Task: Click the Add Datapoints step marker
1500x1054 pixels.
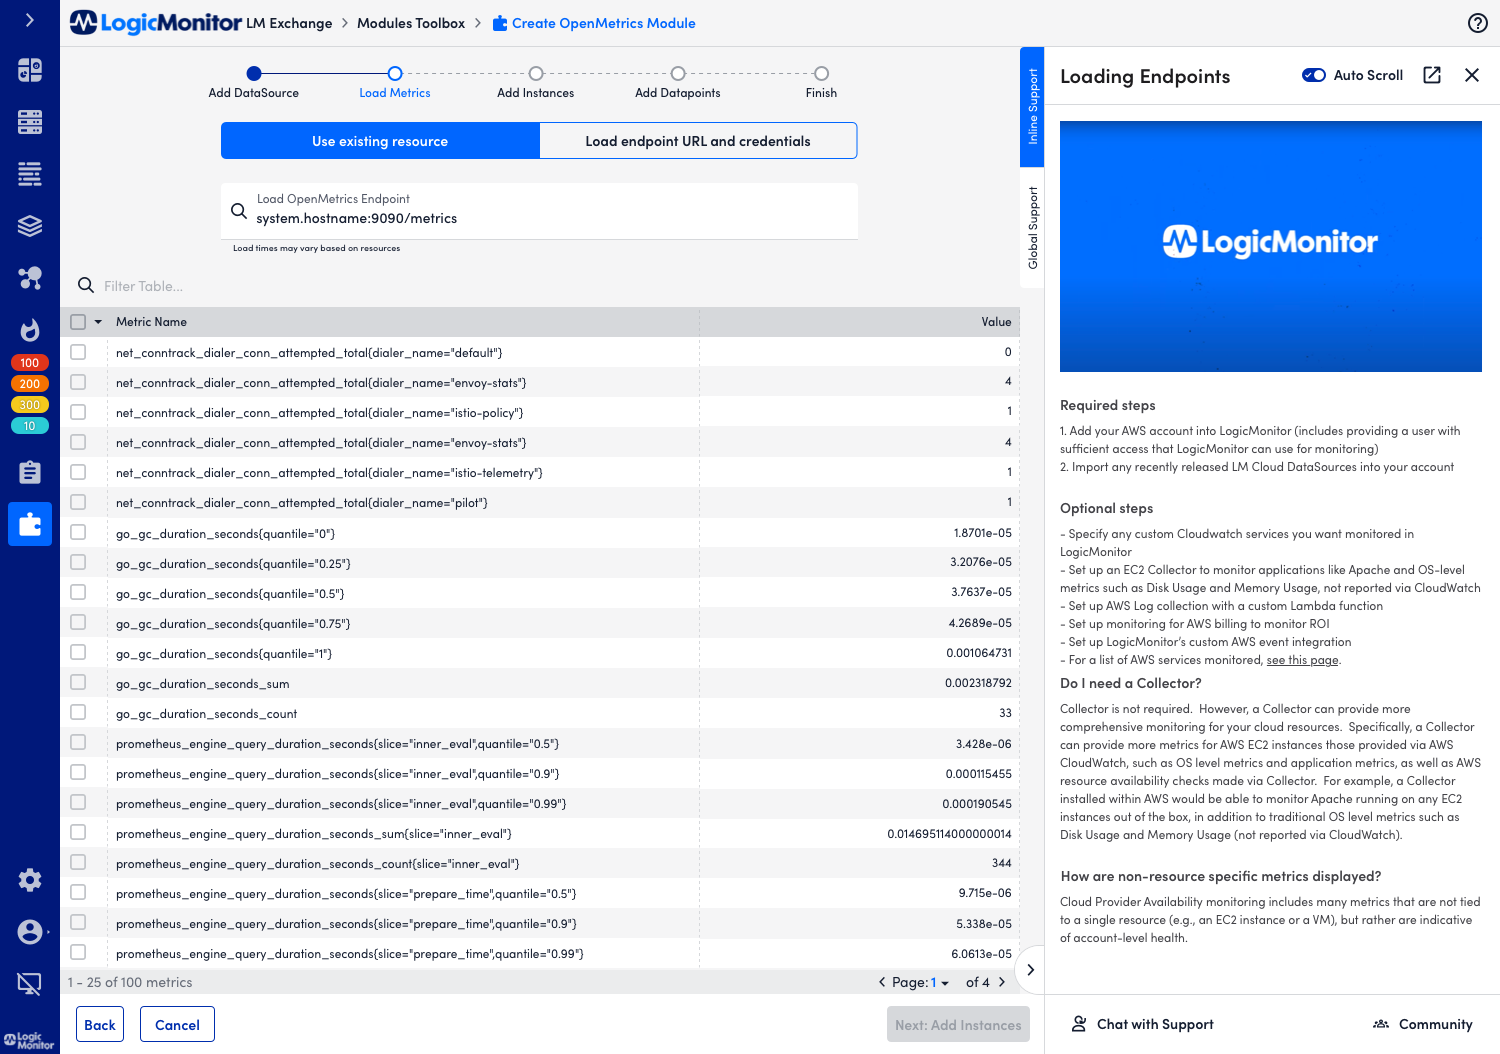Action: point(678,73)
